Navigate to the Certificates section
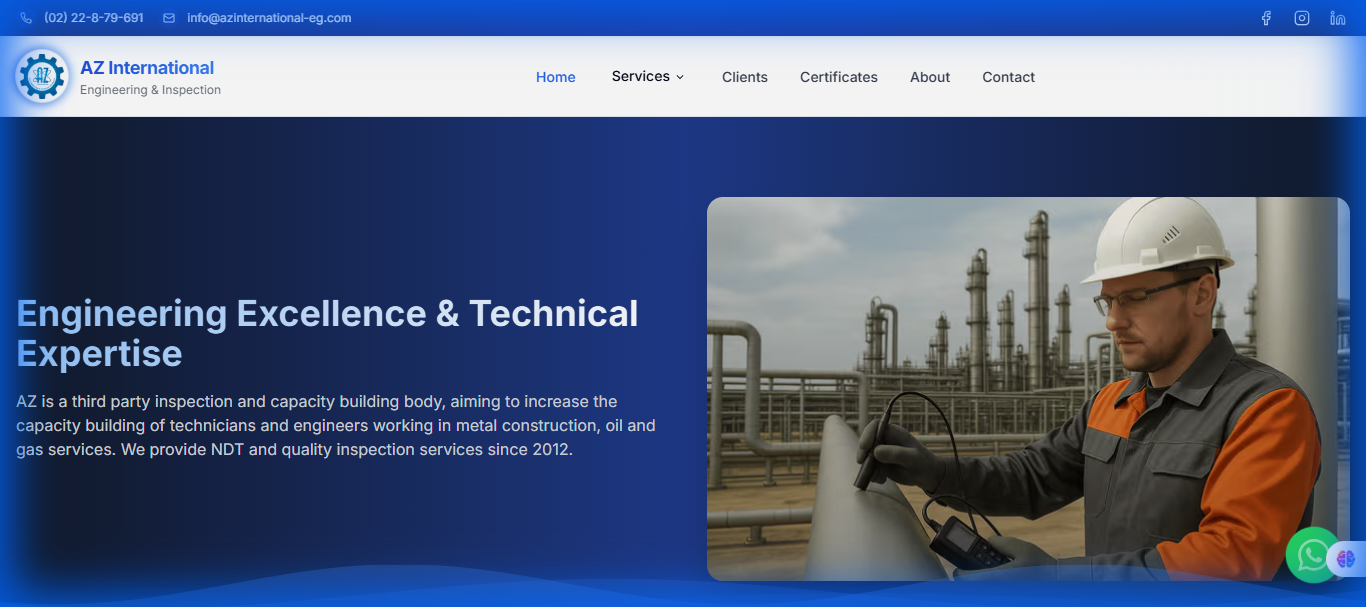Viewport: 1366px width, 607px height. pyautogui.click(x=838, y=77)
